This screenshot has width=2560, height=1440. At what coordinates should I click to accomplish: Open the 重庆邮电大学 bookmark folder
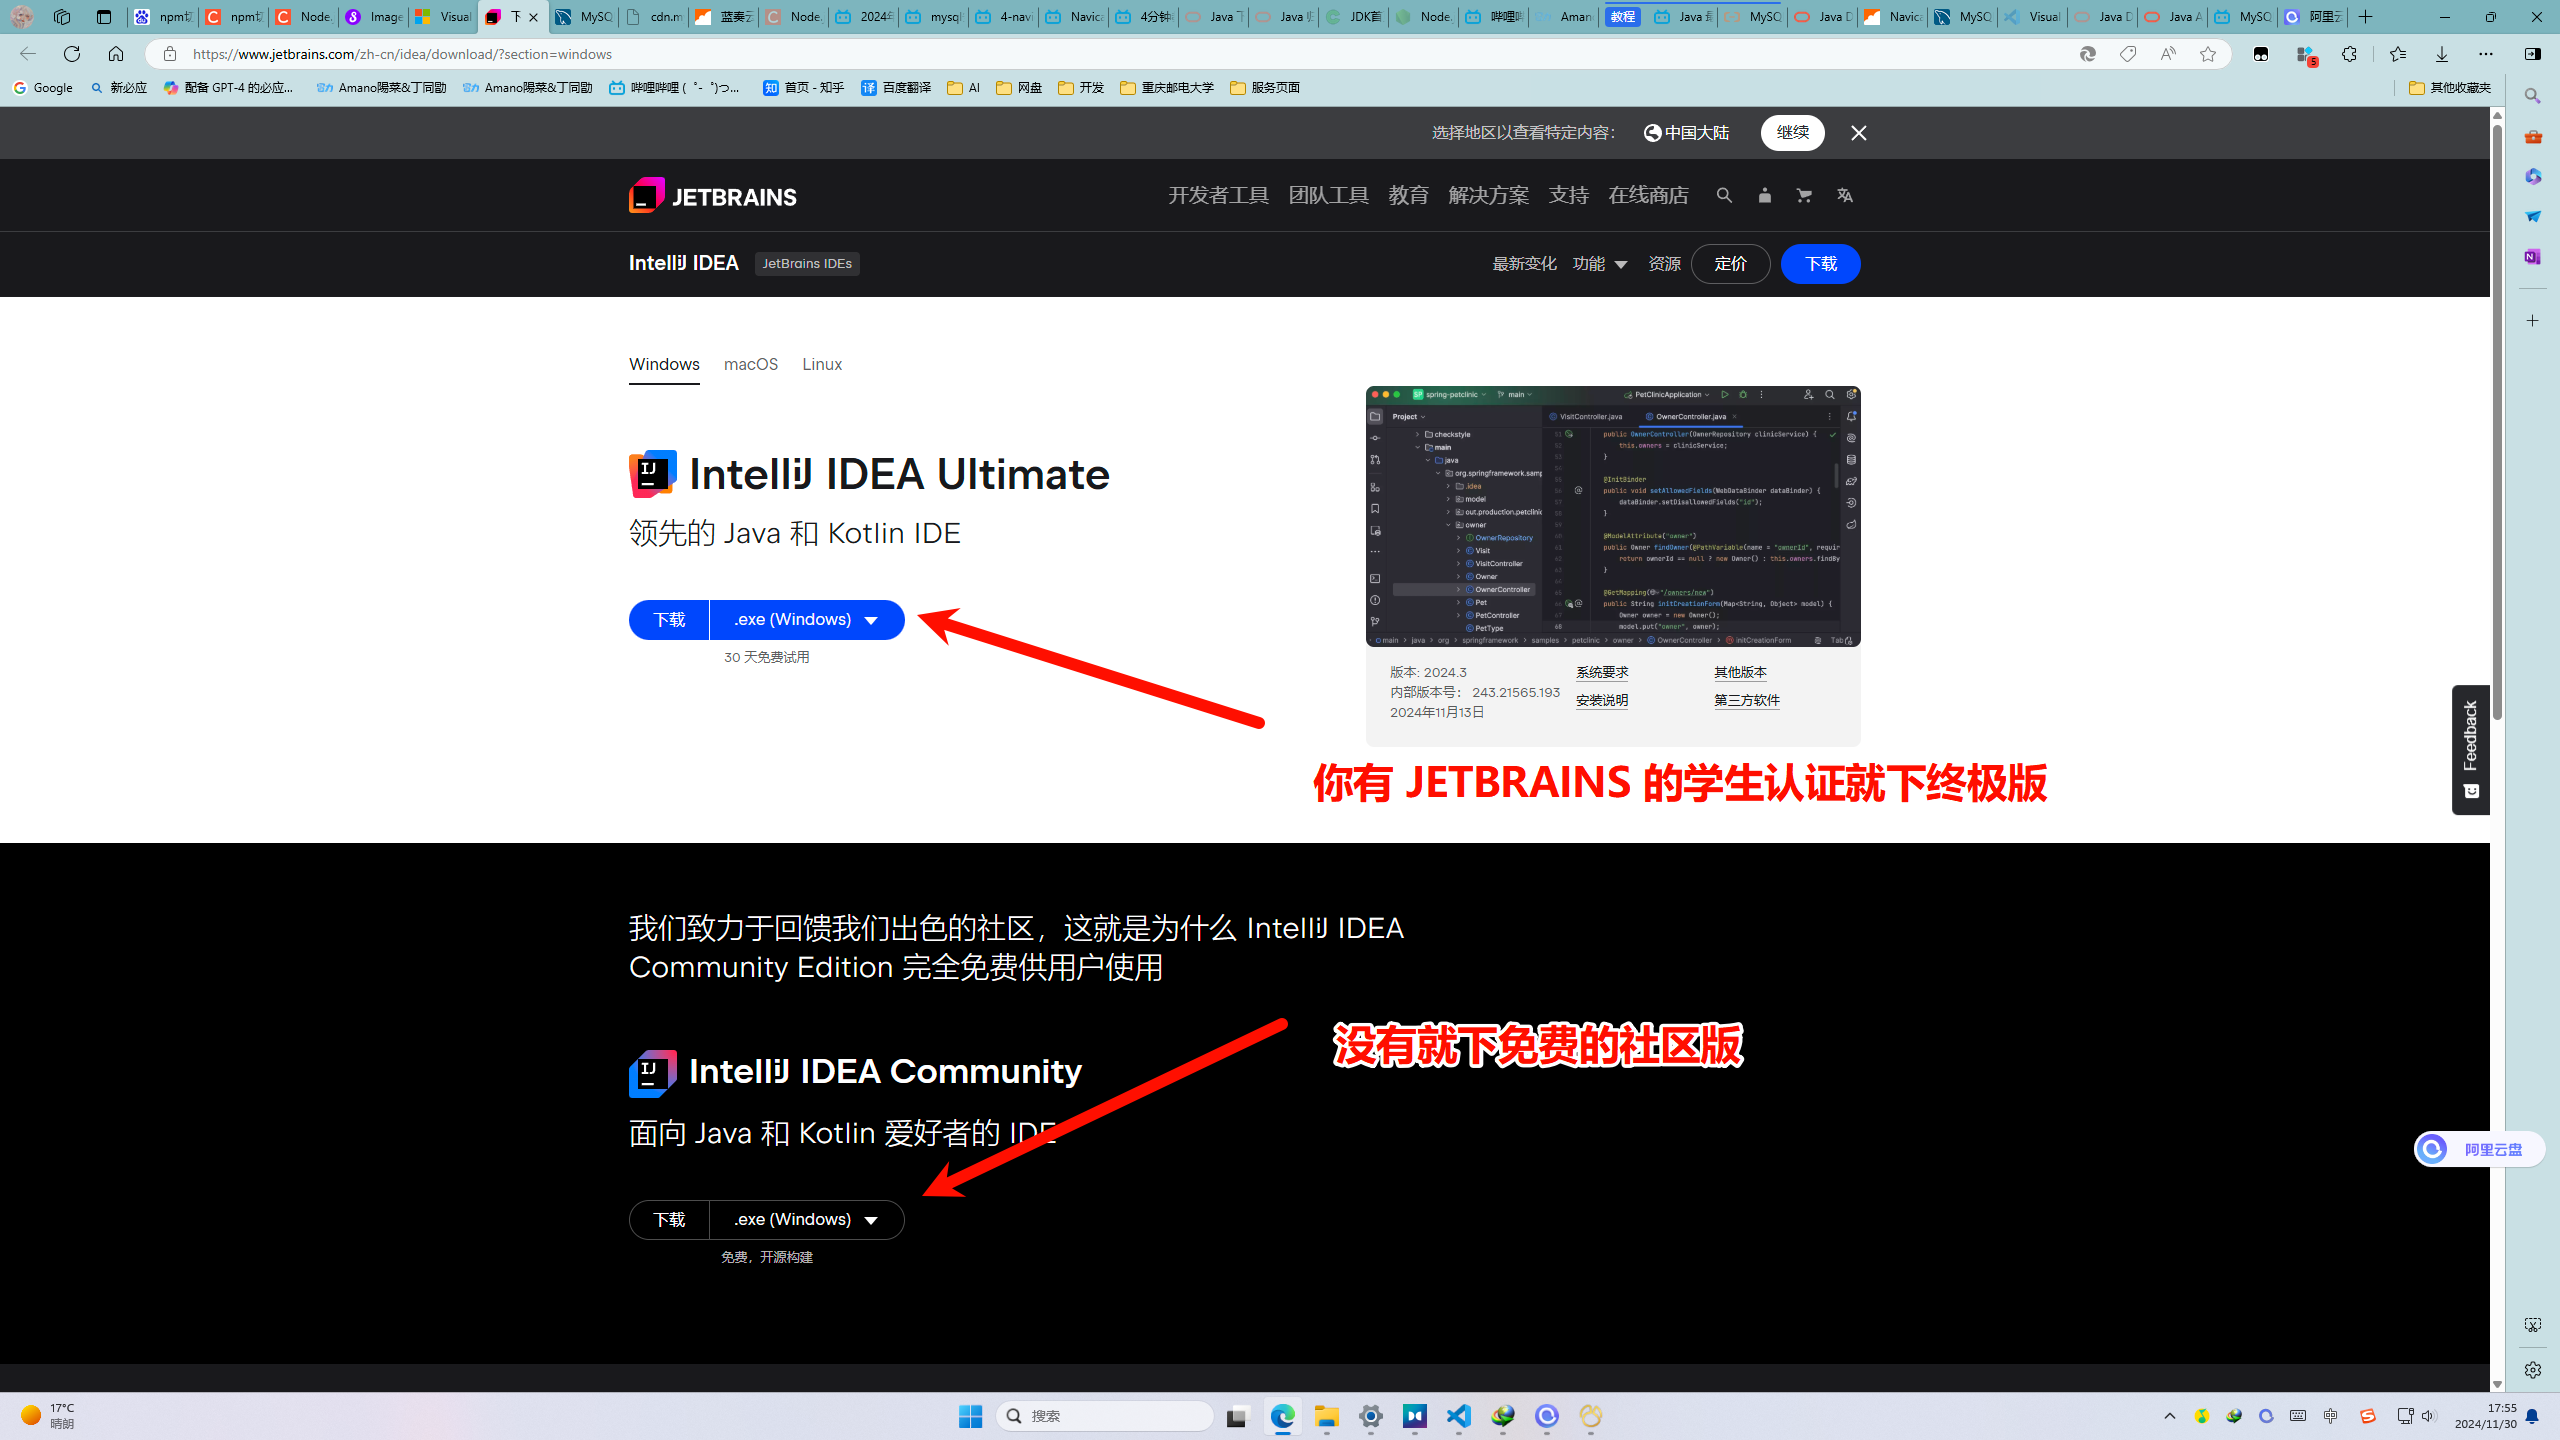pos(1167,88)
